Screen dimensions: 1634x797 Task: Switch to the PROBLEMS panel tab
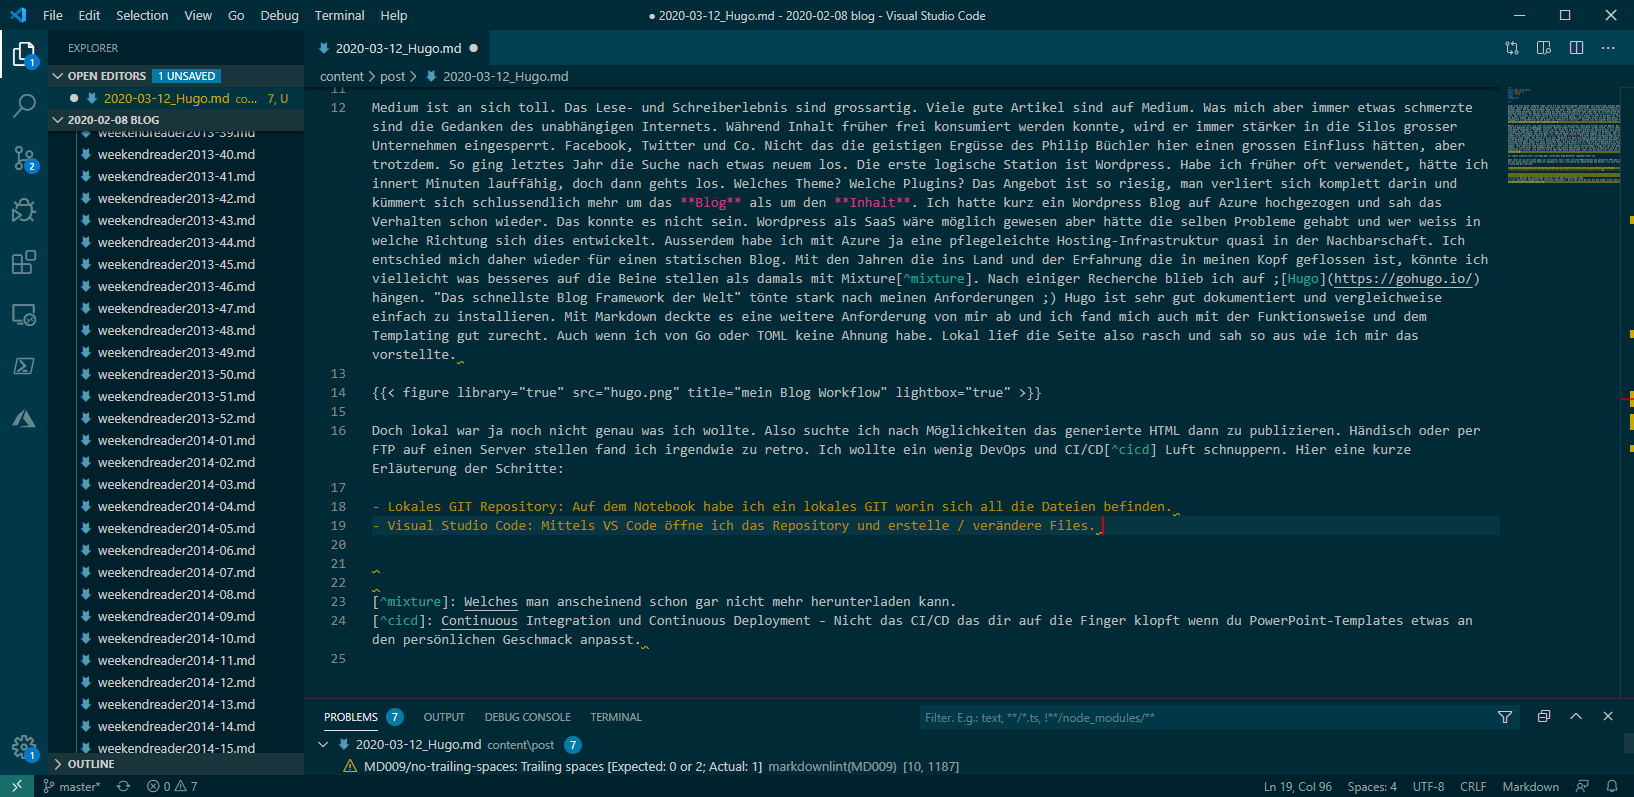[x=351, y=717]
